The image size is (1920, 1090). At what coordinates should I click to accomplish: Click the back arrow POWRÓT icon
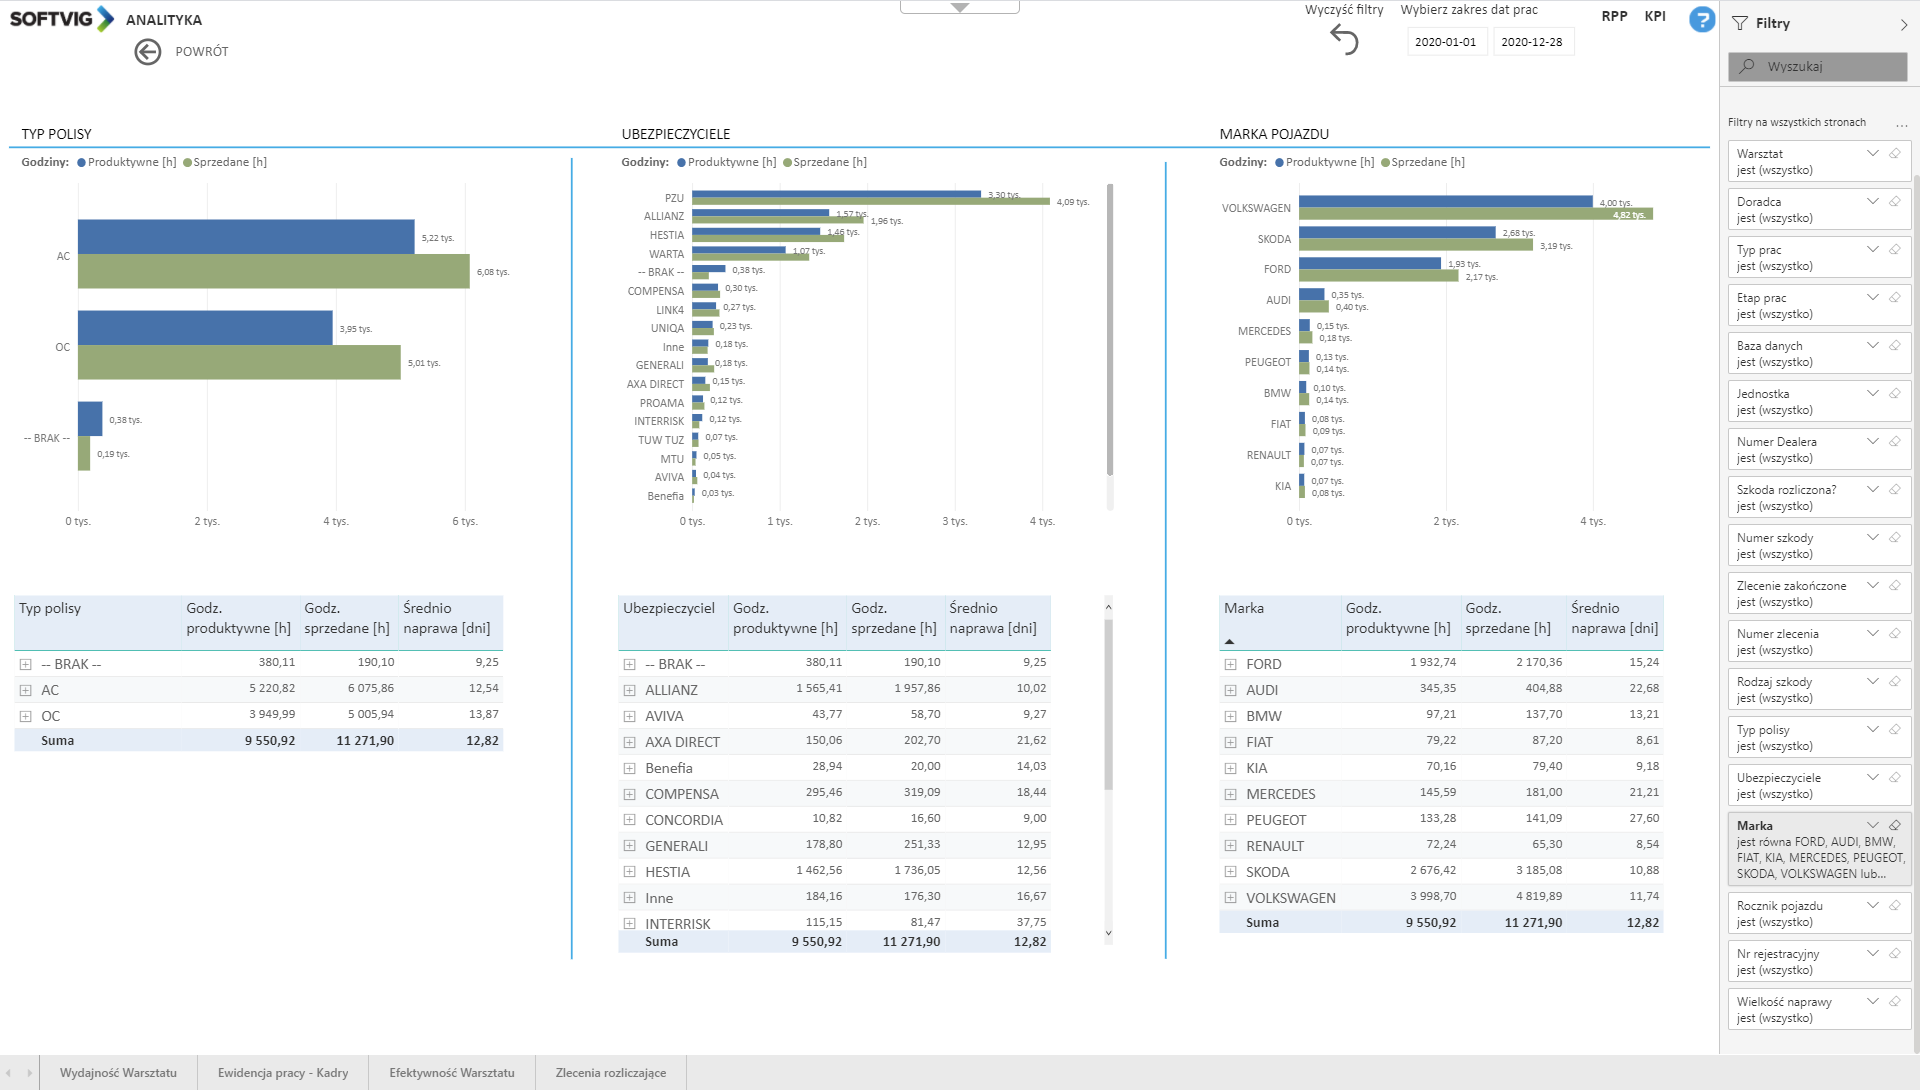pyautogui.click(x=148, y=52)
